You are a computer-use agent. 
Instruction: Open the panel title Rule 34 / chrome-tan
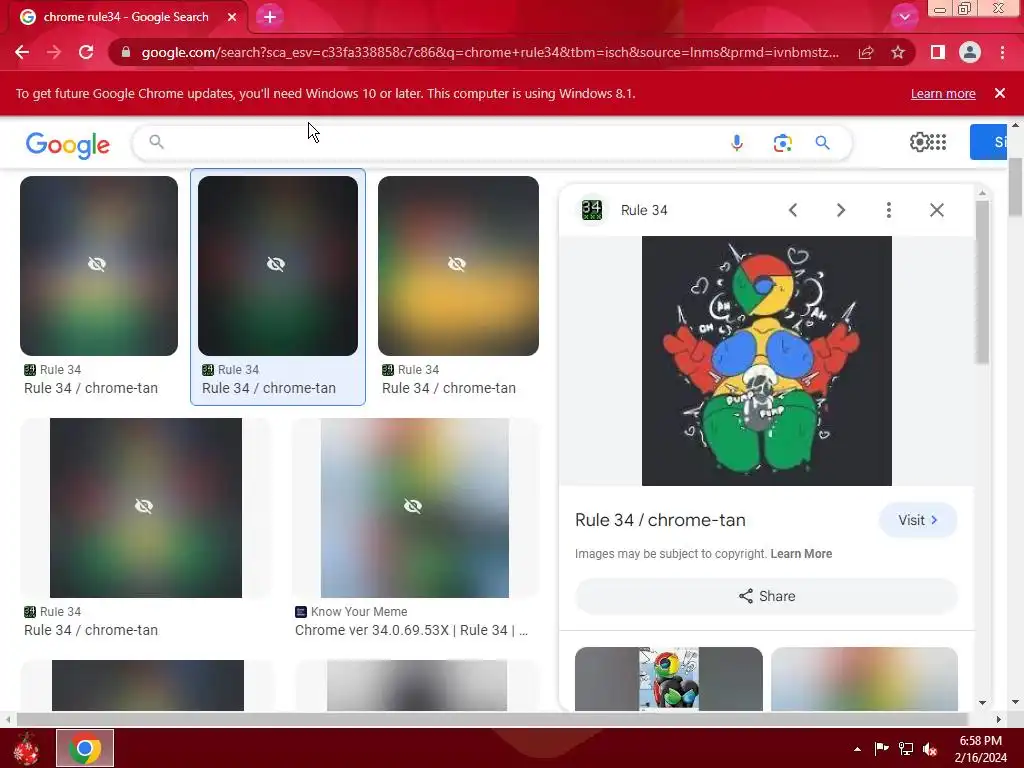coord(660,520)
